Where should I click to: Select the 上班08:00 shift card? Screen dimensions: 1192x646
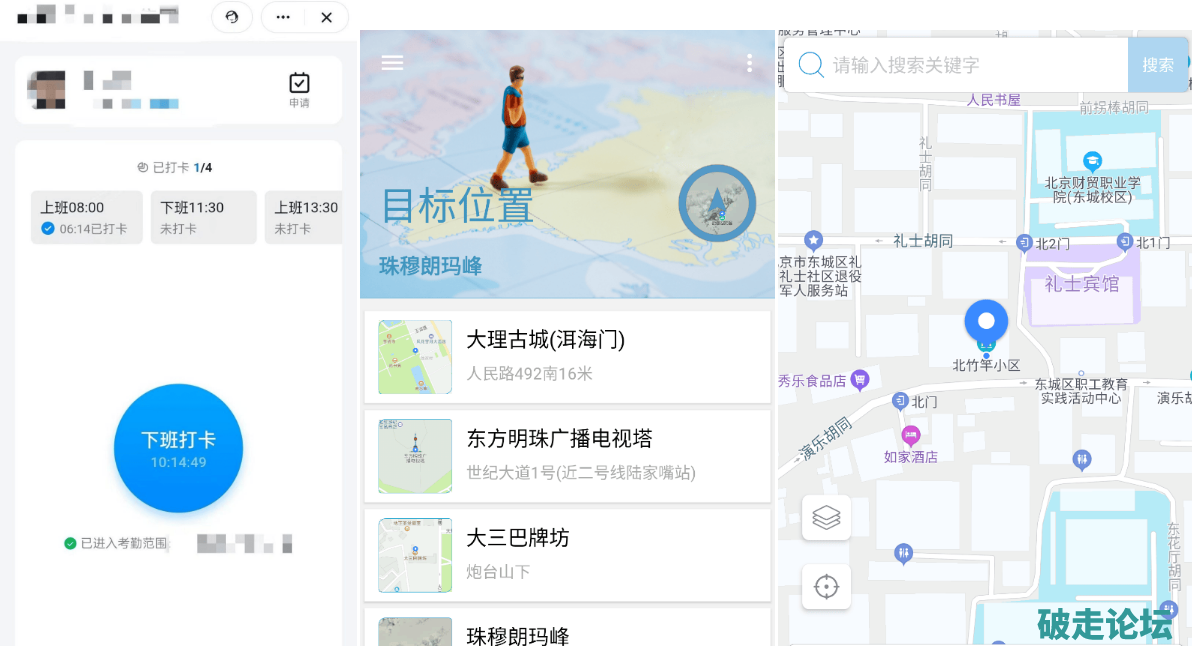[x=86, y=217]
